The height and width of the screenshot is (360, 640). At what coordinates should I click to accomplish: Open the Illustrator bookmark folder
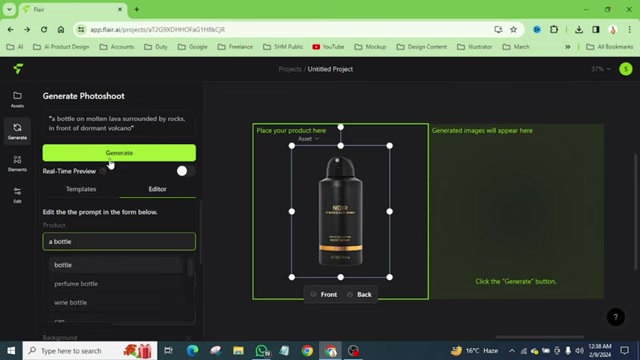475,47
